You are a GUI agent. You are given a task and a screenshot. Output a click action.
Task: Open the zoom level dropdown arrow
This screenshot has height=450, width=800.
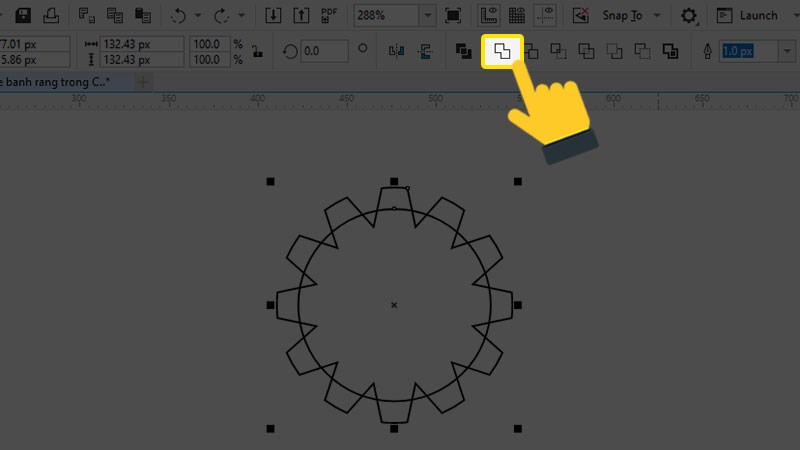coord(428,15)
